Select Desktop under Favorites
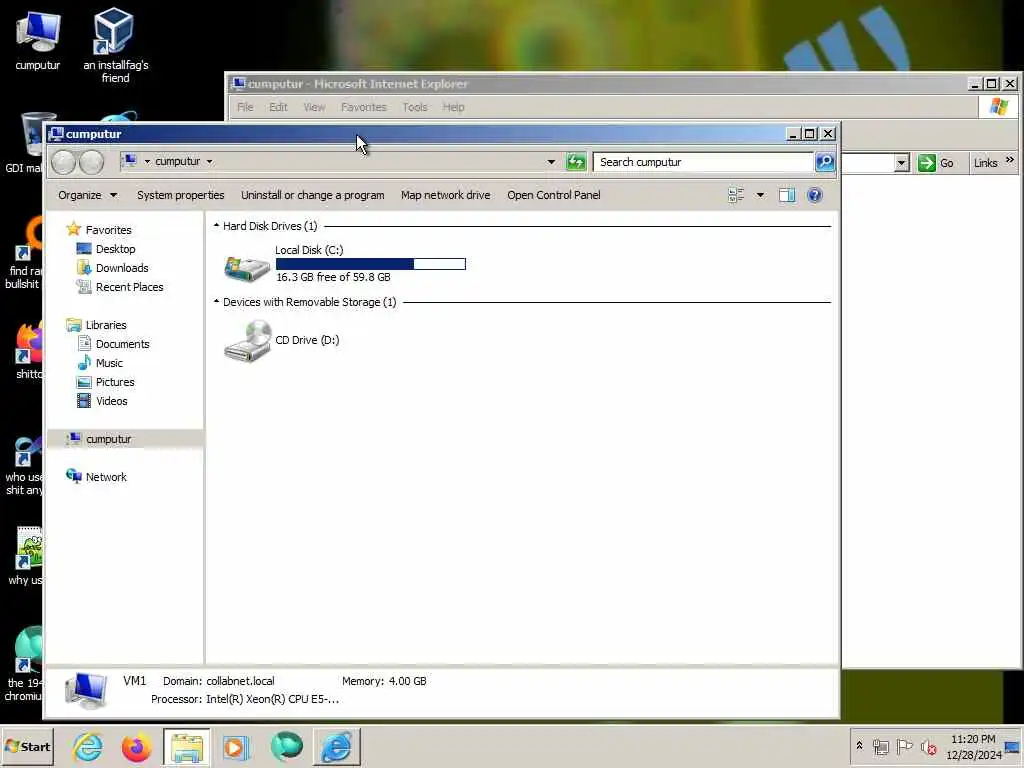 [116, 249]
